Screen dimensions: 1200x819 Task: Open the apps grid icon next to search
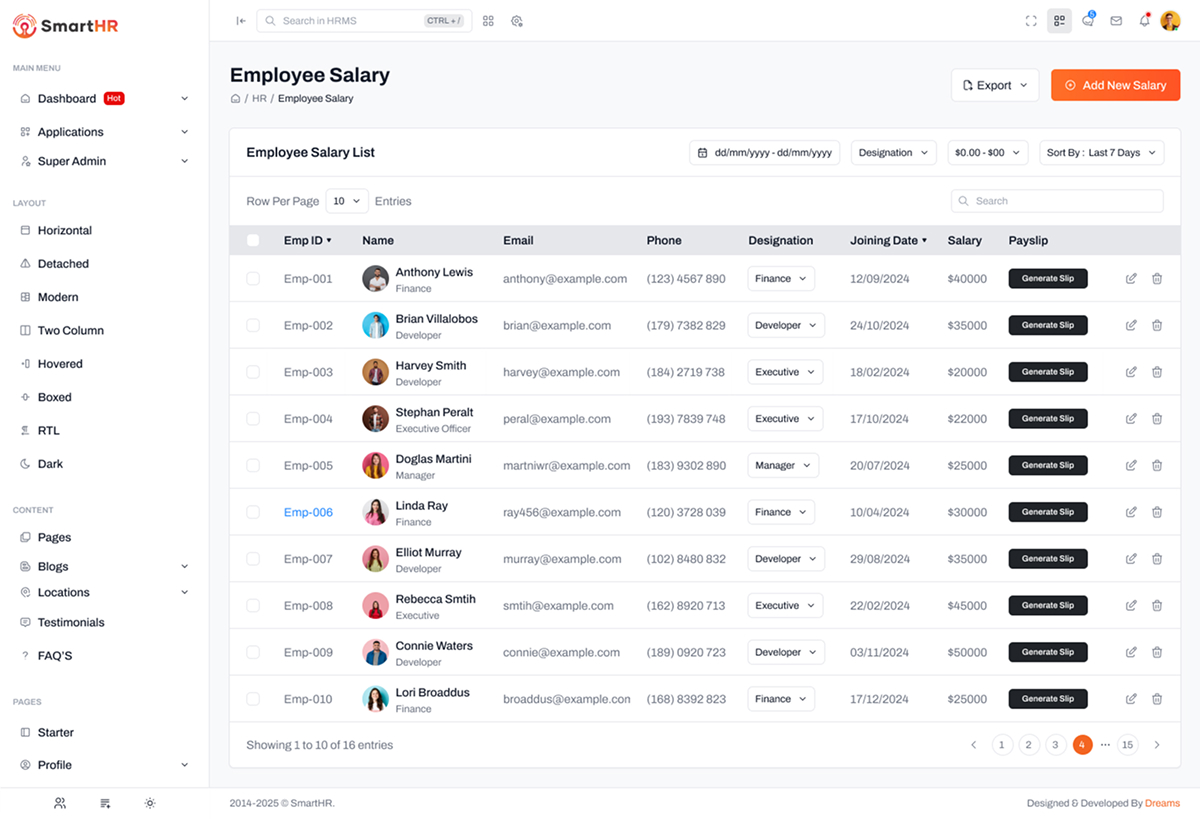click(488, 20)
